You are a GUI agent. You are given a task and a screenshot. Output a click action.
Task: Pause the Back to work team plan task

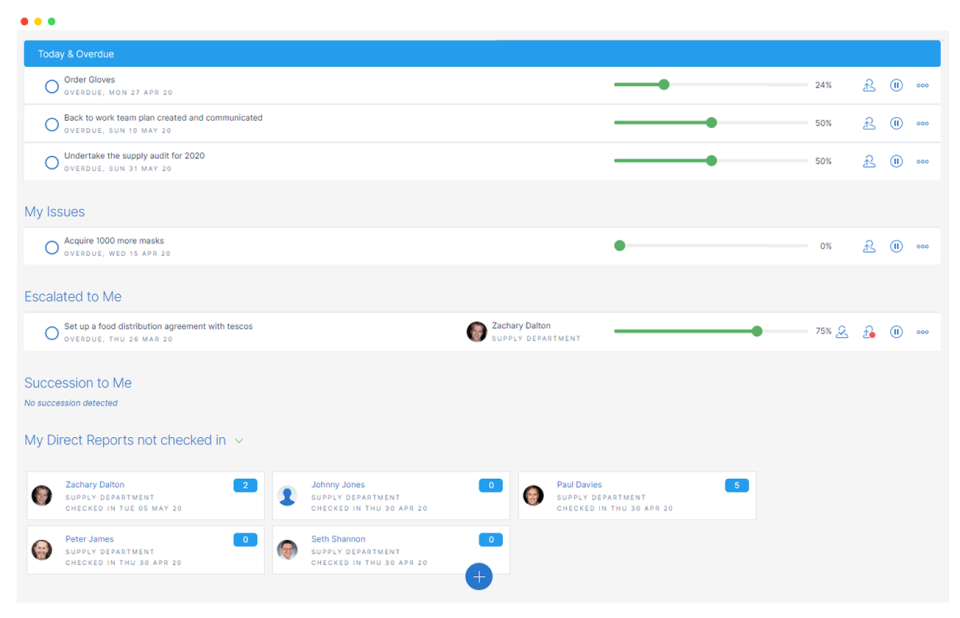896,122
